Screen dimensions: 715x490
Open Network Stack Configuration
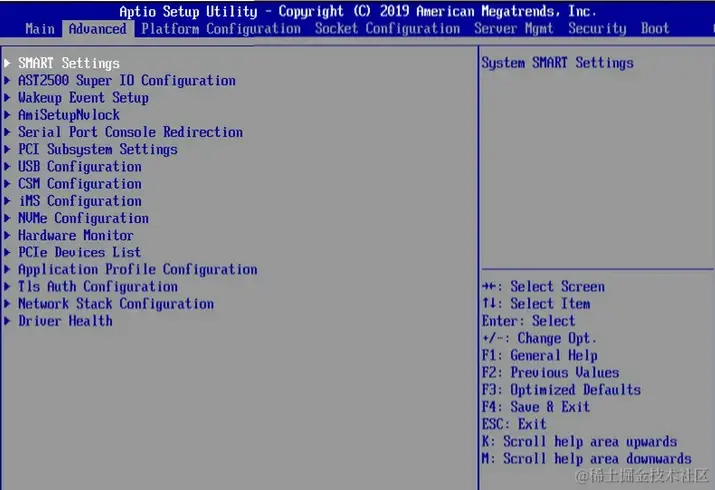(x=116, y=304)
